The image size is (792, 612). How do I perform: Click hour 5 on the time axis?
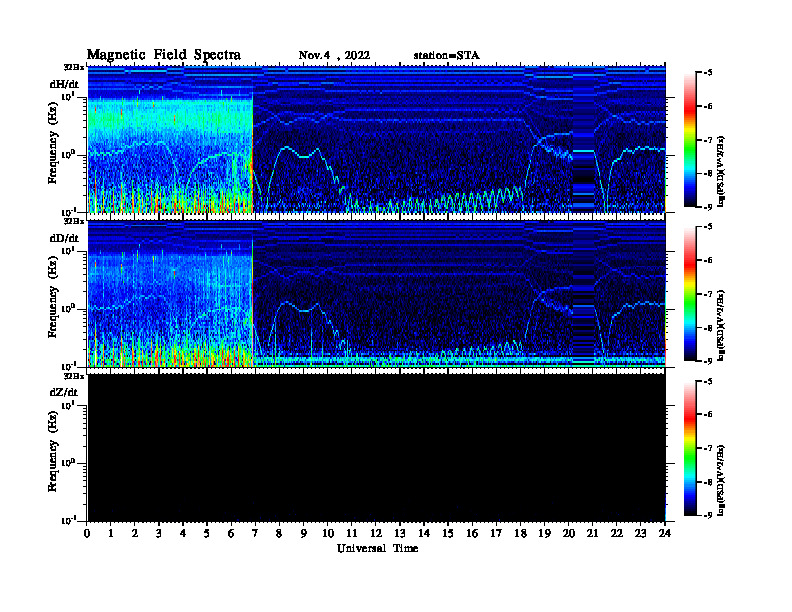[207, 533]
